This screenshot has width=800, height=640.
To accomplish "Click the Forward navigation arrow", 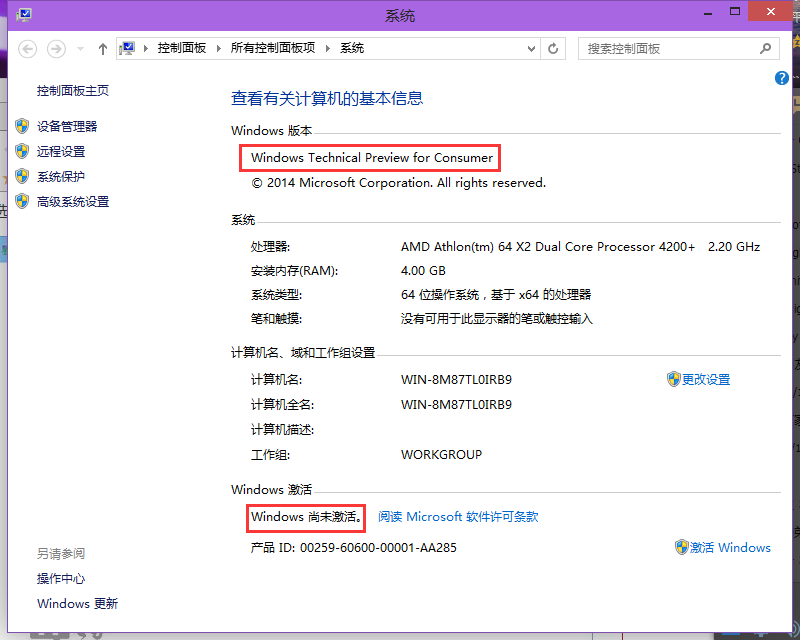I will (x=57, y=48).
